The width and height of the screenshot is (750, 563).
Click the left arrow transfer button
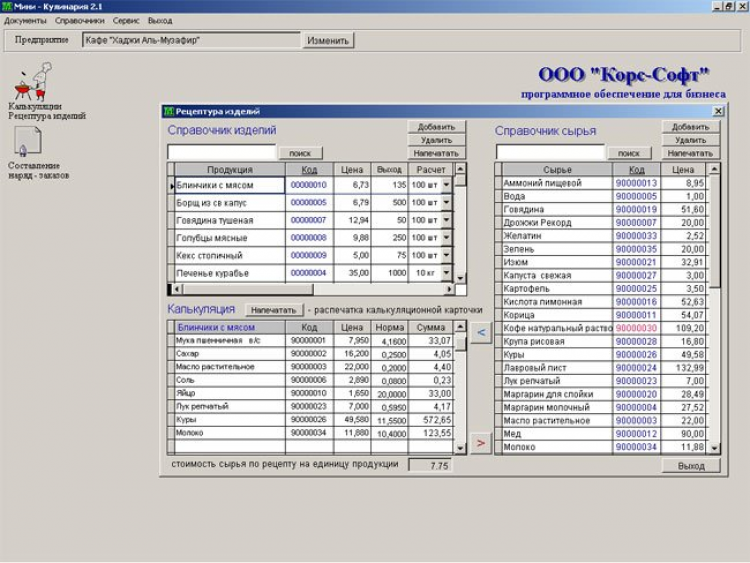pyautogui.click(x=481, y=333)
